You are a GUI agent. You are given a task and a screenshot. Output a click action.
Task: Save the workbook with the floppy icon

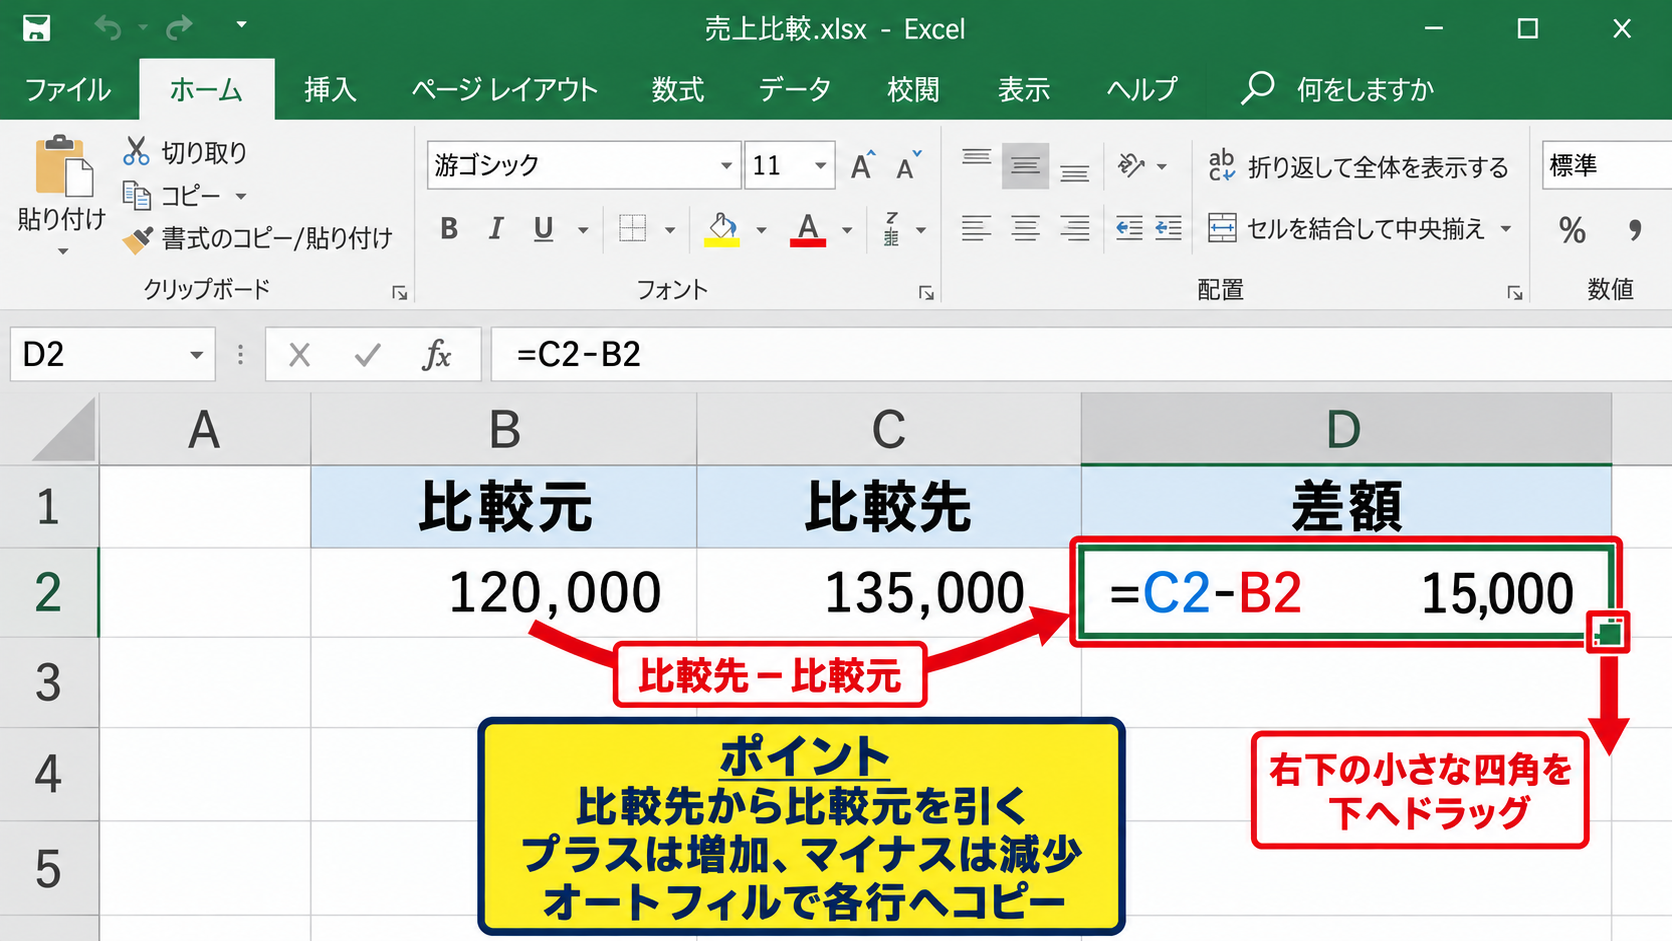click(x=36, y=28)
